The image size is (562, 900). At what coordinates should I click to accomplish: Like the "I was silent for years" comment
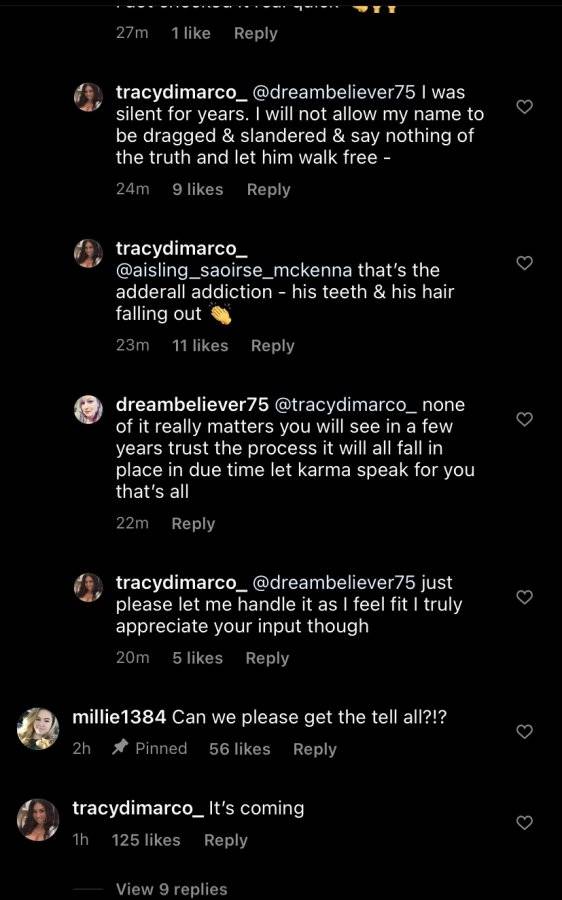pos(525,107)
